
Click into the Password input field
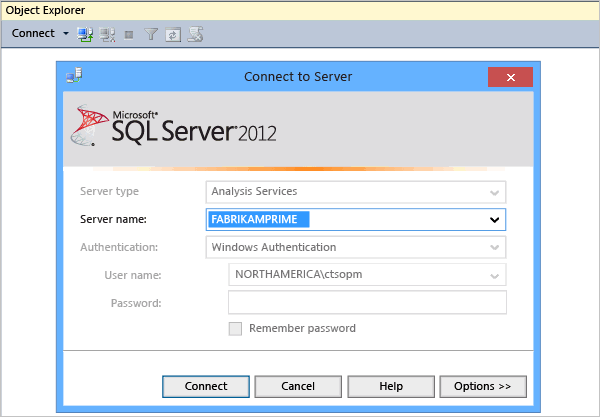click(x=367, y=303)
